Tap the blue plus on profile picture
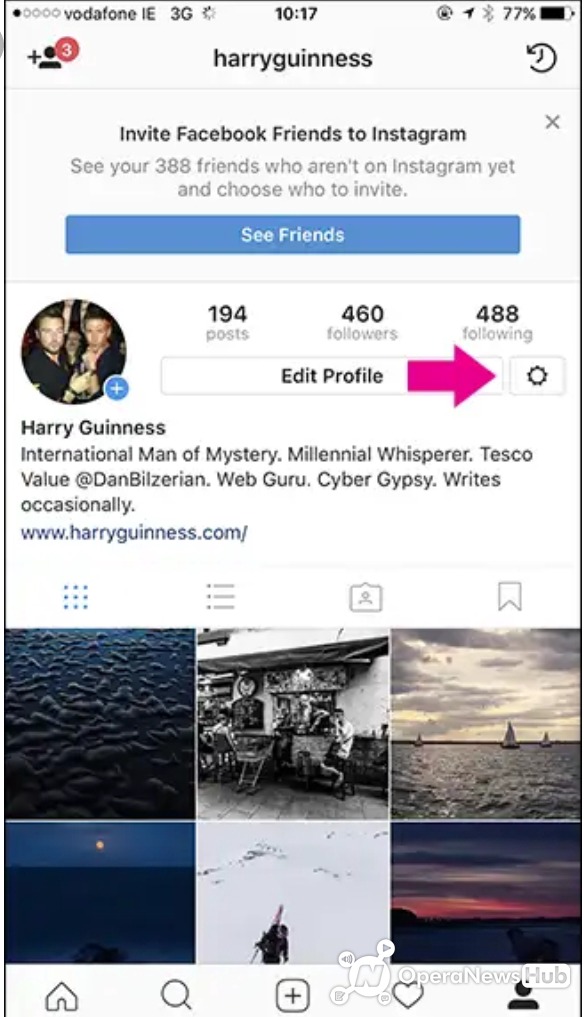585x1017 pixels. tap(117, 389)
